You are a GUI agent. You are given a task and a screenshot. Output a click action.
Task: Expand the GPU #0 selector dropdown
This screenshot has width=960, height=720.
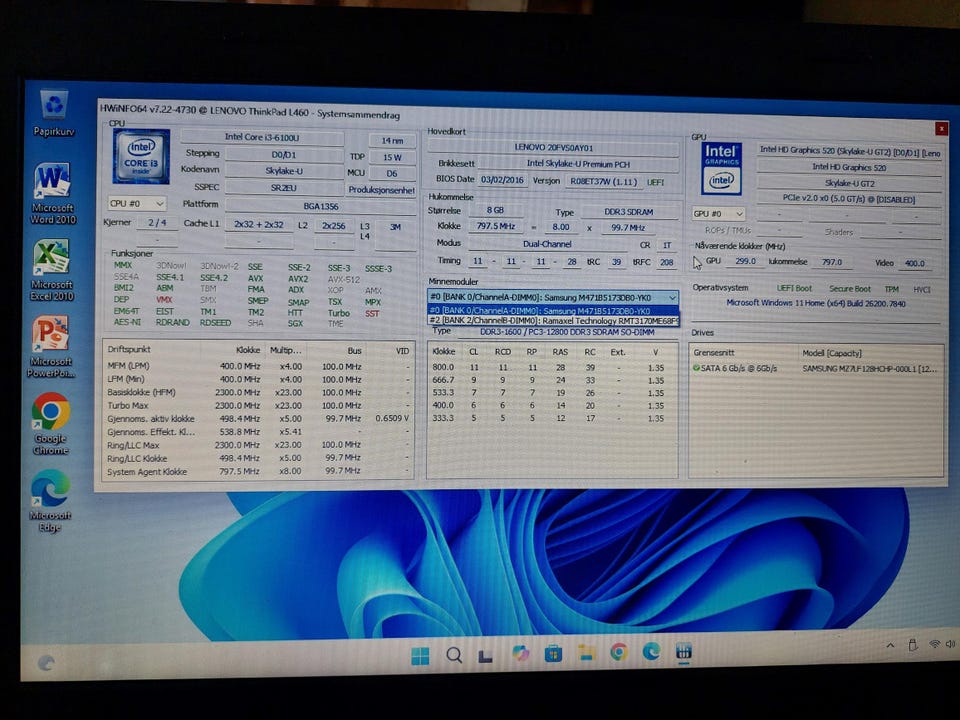718,214
